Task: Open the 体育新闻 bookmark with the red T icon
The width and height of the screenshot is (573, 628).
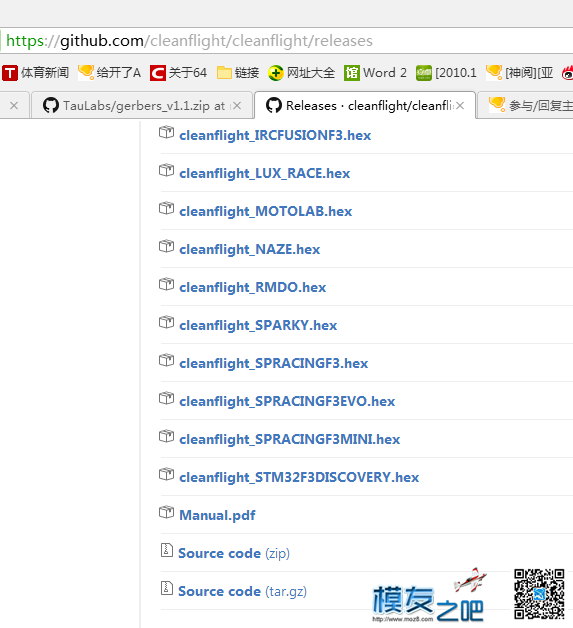Action: (x=35, y=73)
